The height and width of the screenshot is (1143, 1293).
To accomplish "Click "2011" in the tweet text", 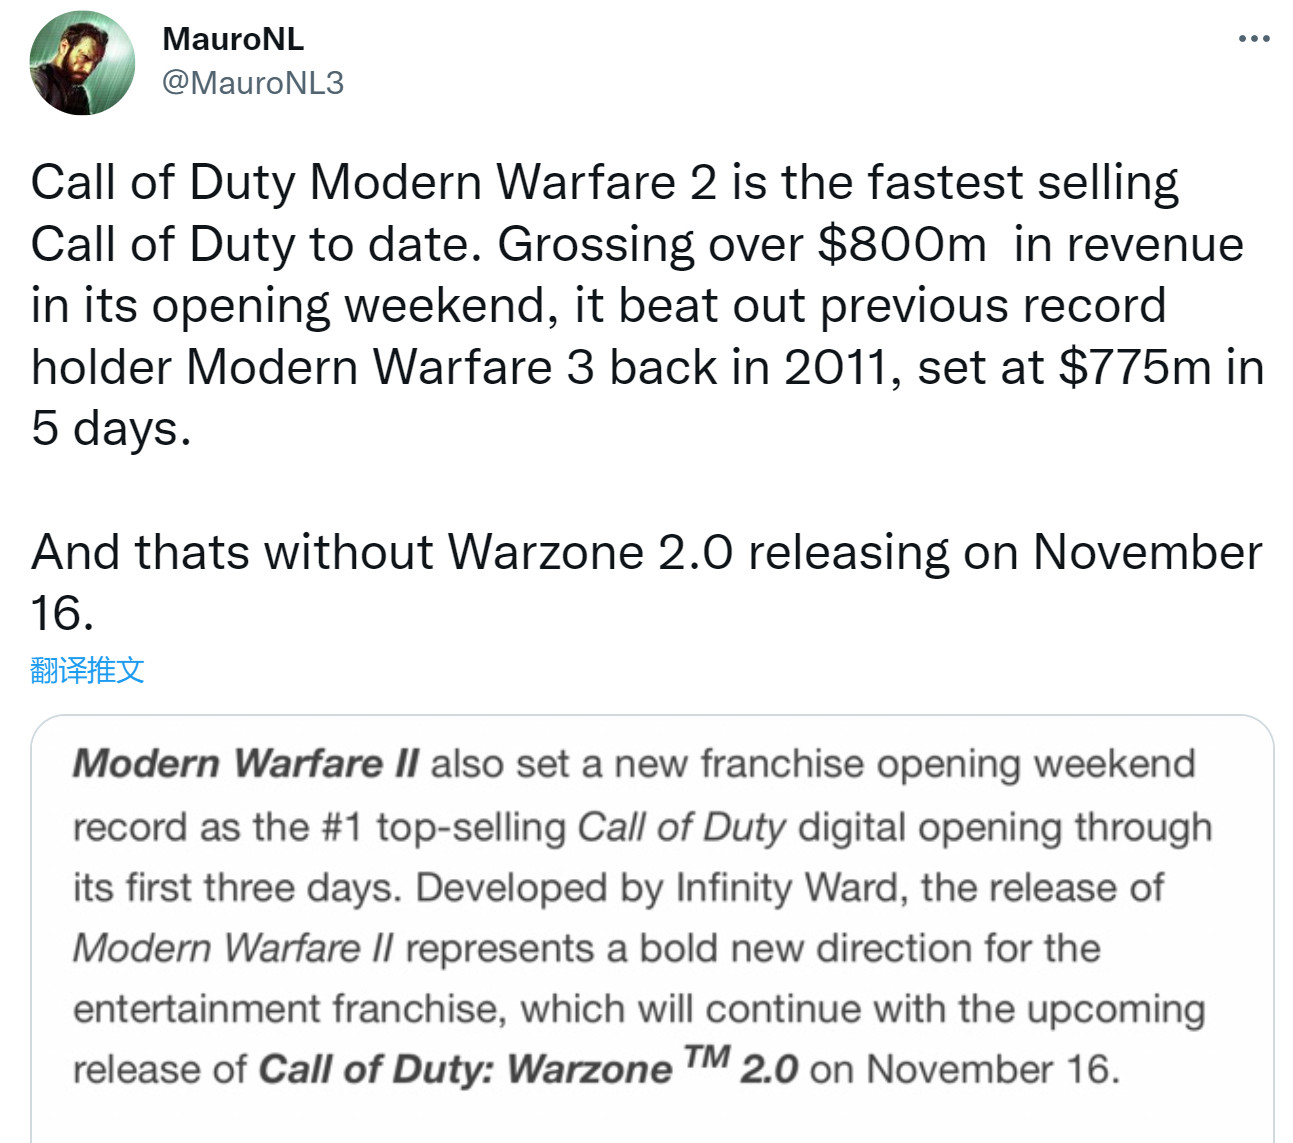I will click(836, 368).
